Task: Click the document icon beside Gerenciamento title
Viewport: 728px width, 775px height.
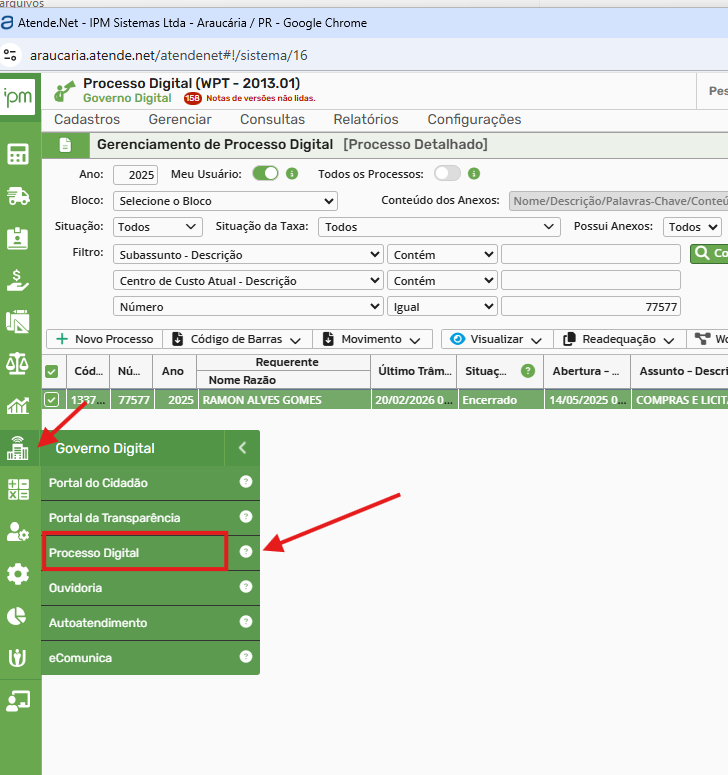Action: 65,145
